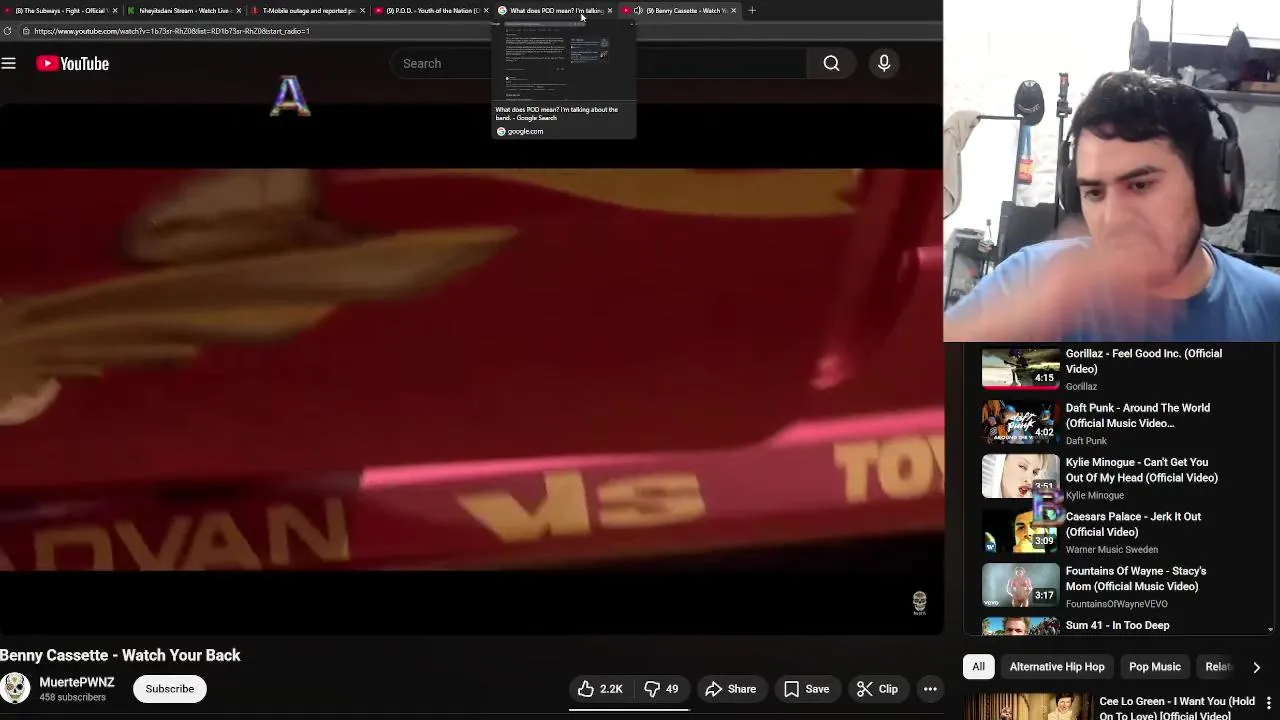Open a new browser tab
The image size is (1280, 720).
point(752,11)
